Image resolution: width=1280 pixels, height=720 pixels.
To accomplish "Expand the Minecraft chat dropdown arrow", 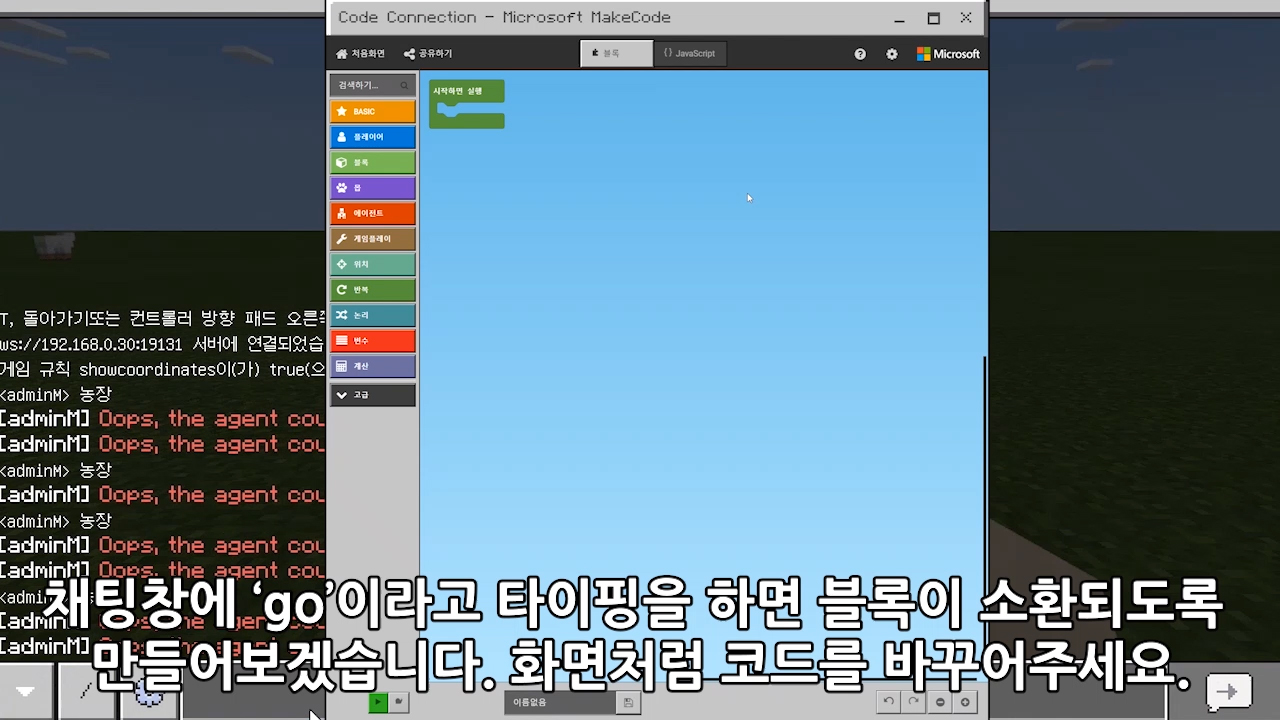I will (x=26, y=691).
